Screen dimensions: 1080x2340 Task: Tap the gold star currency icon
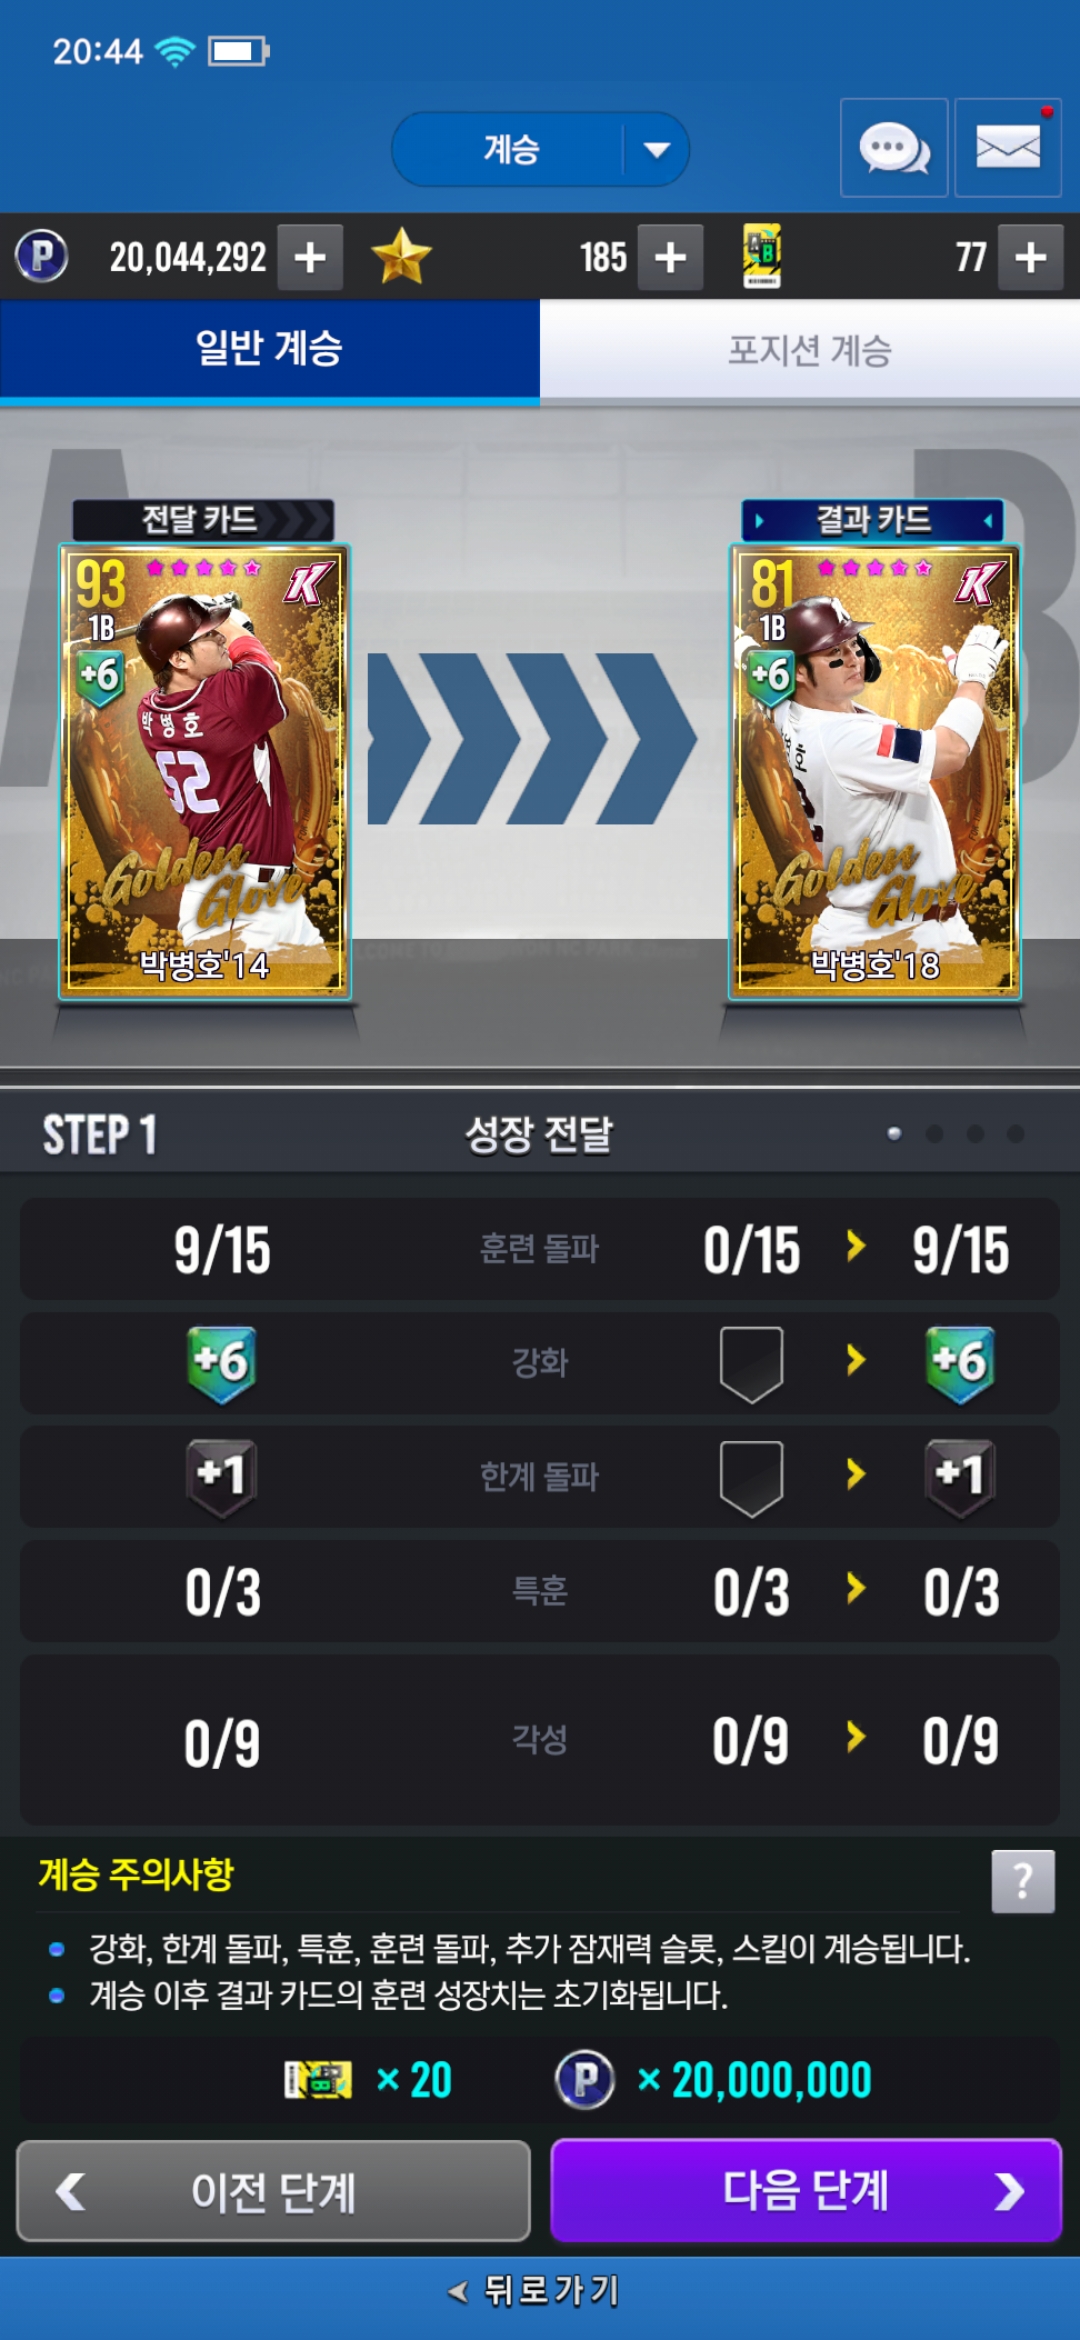point(401,257)
